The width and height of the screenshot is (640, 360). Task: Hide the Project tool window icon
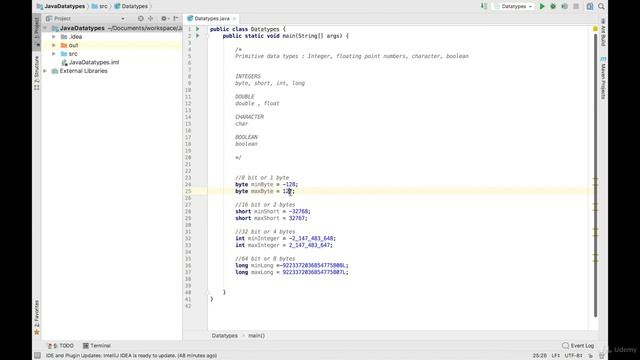pos(176,18)
